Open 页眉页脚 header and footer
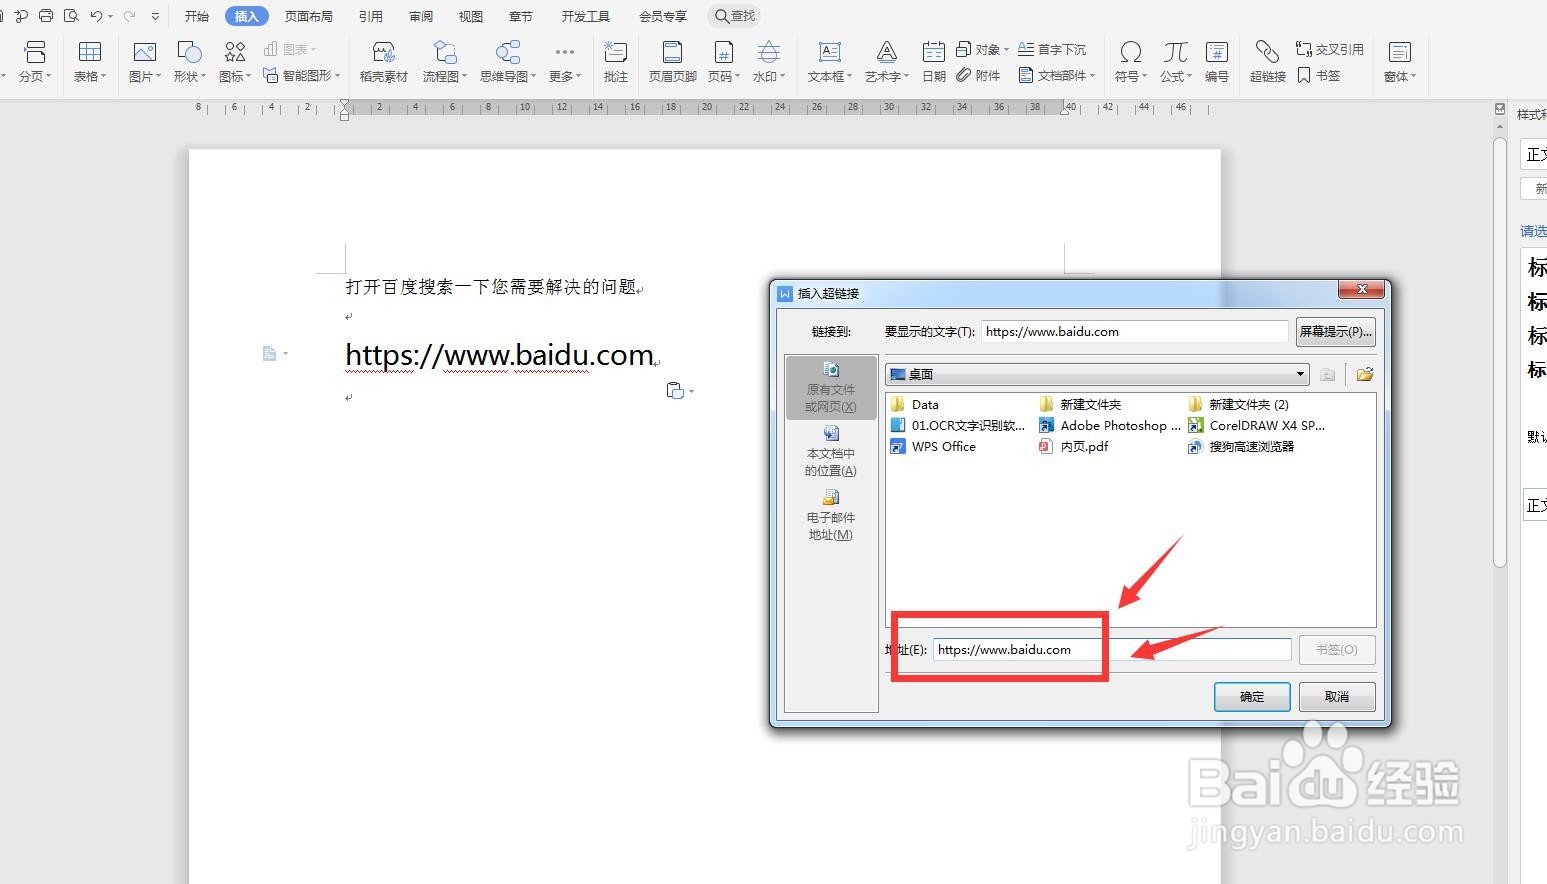Viewport: 1547px width, 884px height. pos(672,61)
